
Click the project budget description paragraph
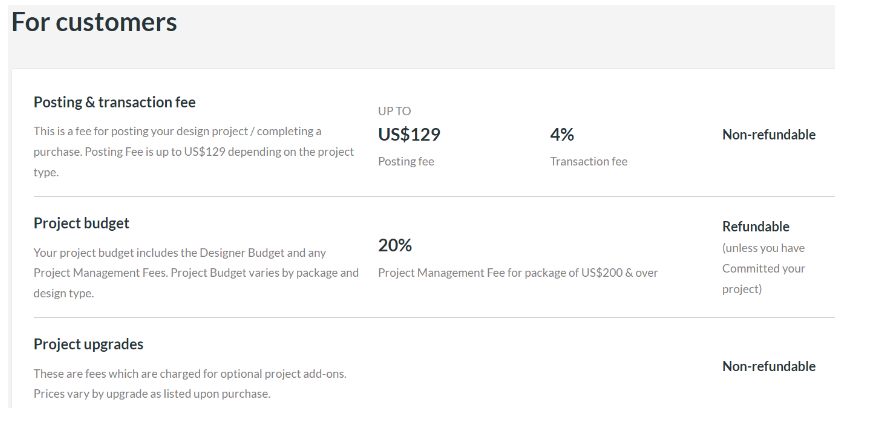pyautogui.click(x=196, y=273)
